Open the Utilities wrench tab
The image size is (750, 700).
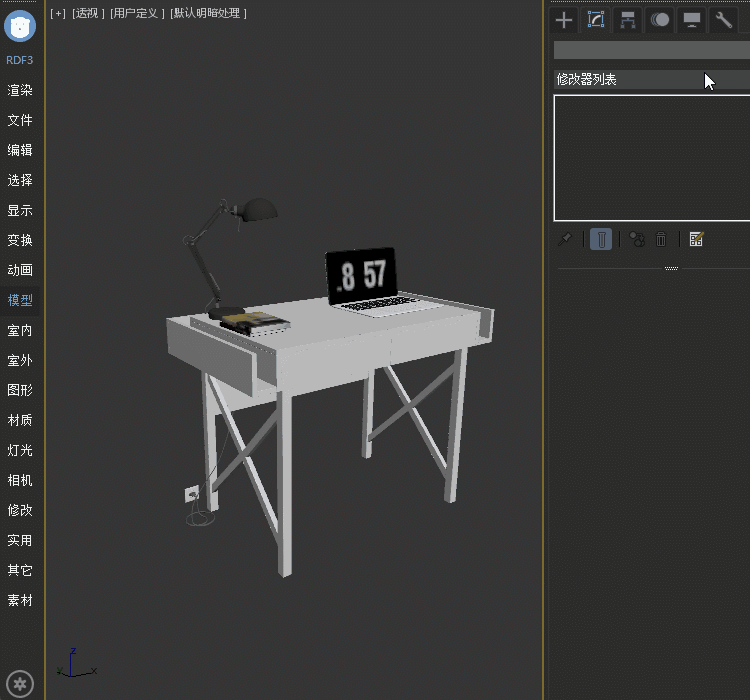[x=723, y=20]
